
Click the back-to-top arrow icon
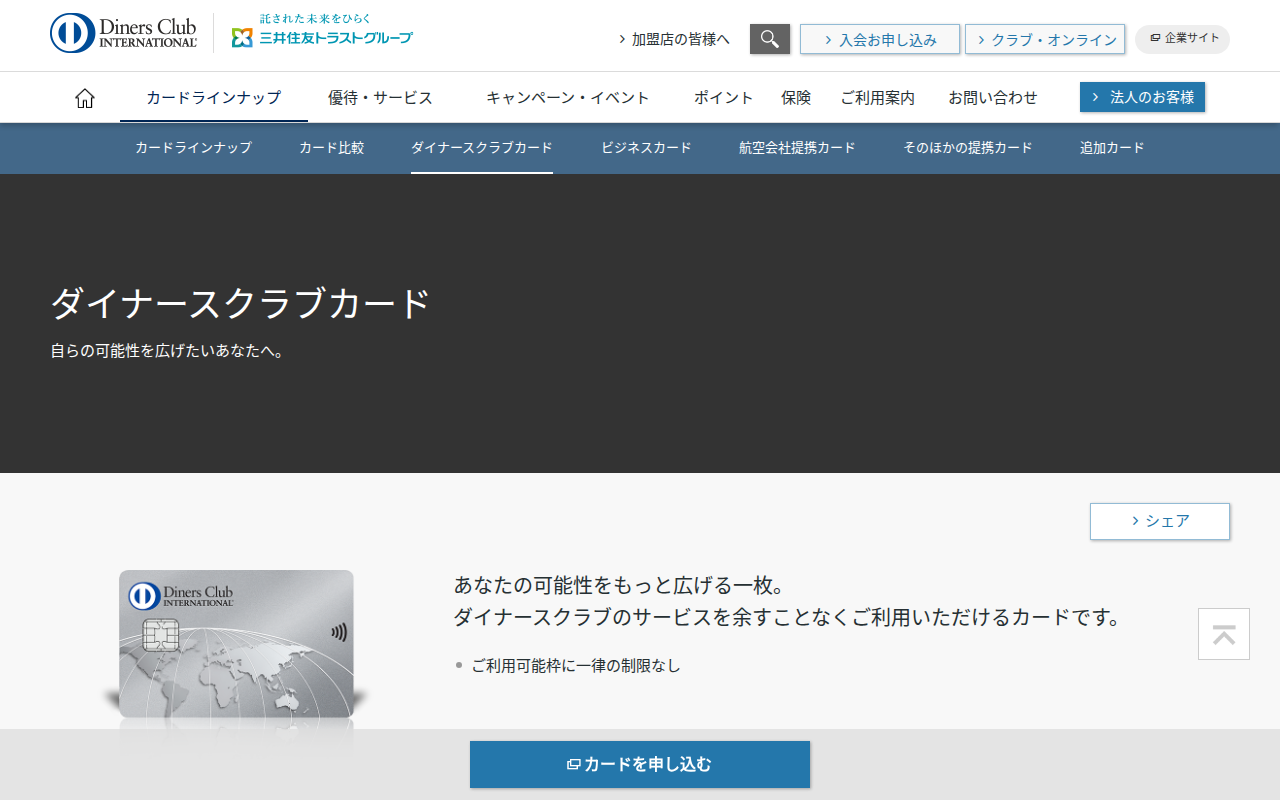pos(1223,634)
